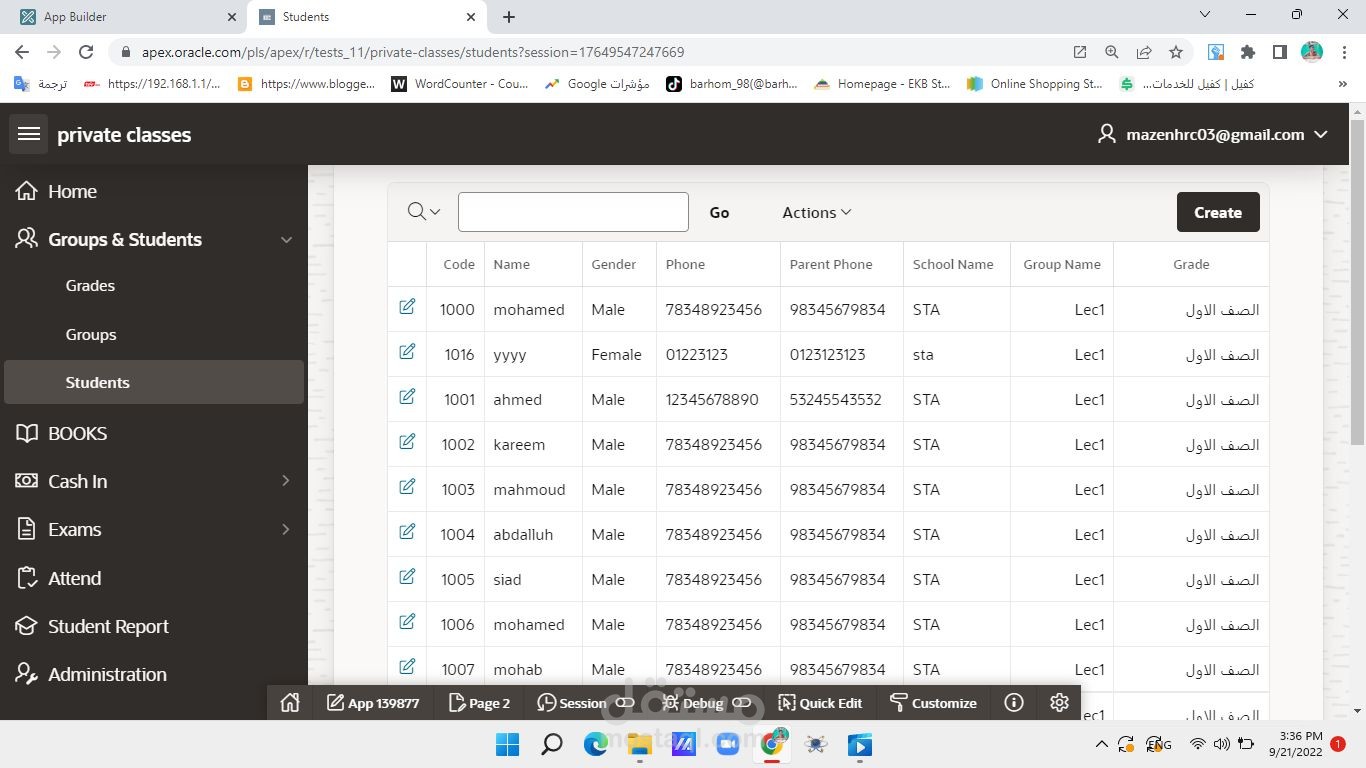1366x768 pixels.
Task: Go back using browser back arrow
Action: point(22,52)
